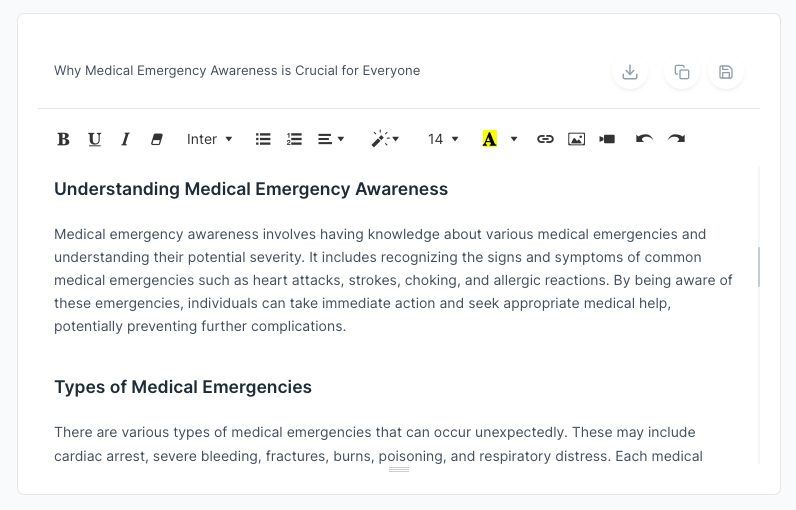This screenshot has width=796, height=510.
Task: Redo the last edit
Action: [676, 139]
